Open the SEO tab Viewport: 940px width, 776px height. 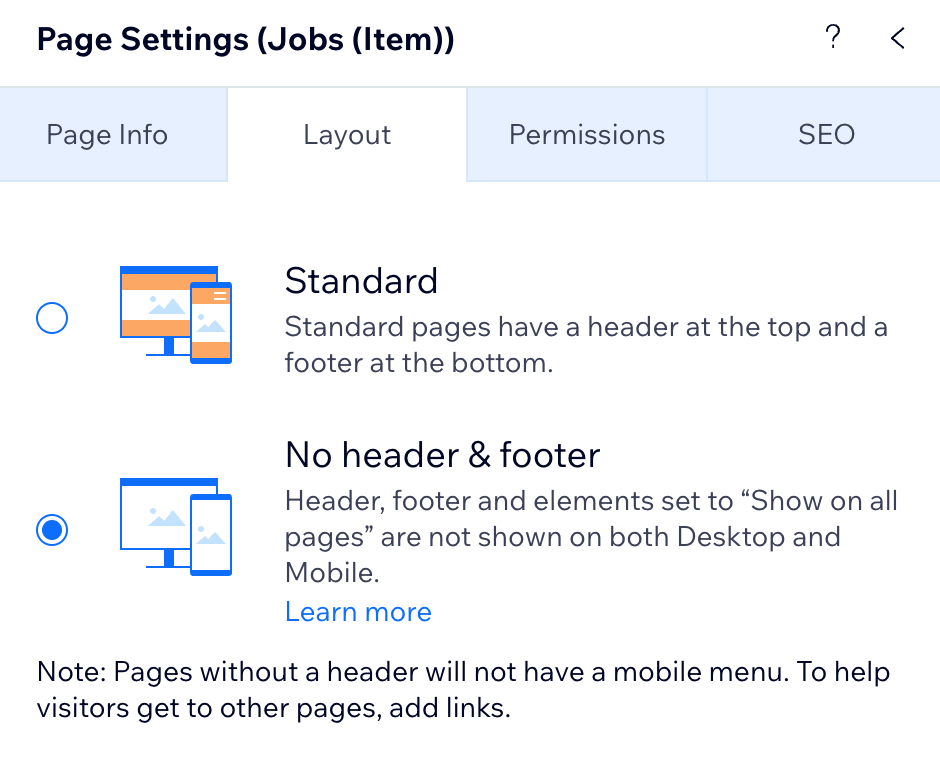pos(826,134)
